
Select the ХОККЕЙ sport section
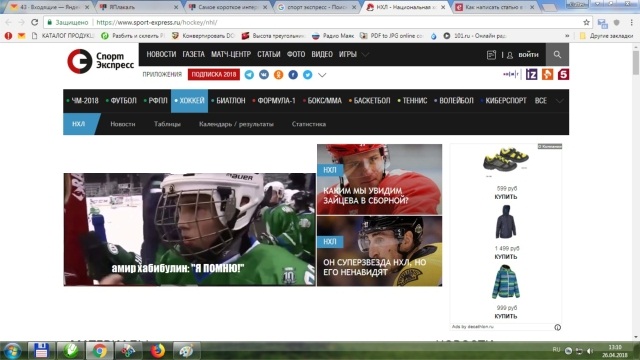click(x=189, y=100)
